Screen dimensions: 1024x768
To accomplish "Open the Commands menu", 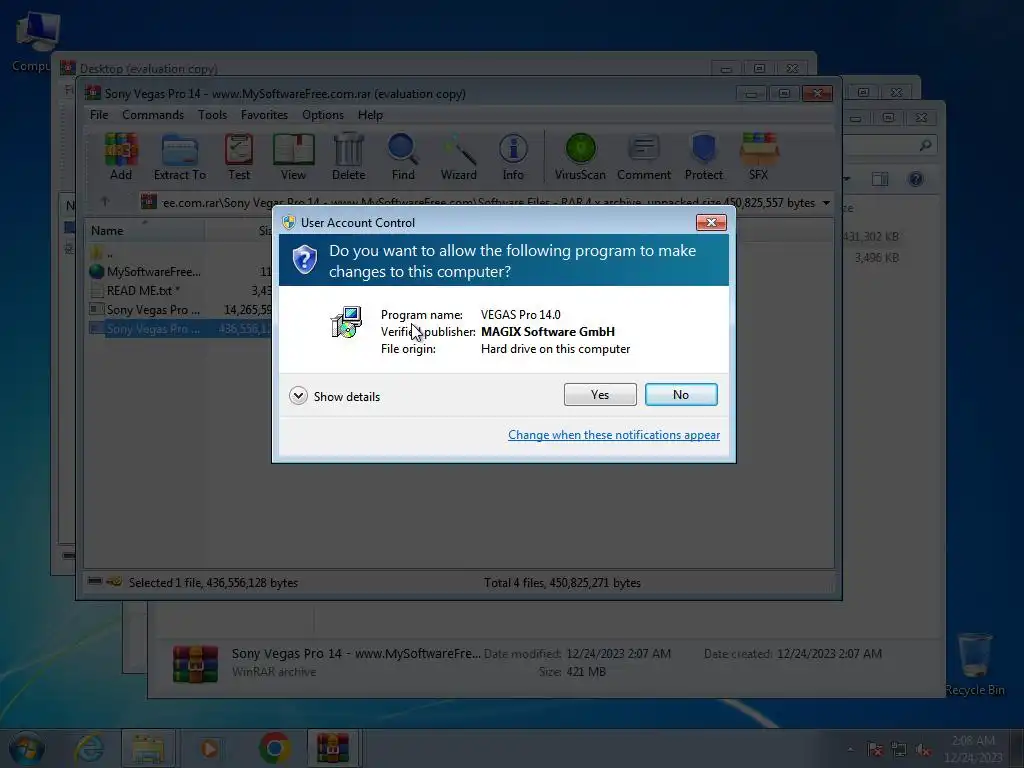I will (x=153, y=115).
